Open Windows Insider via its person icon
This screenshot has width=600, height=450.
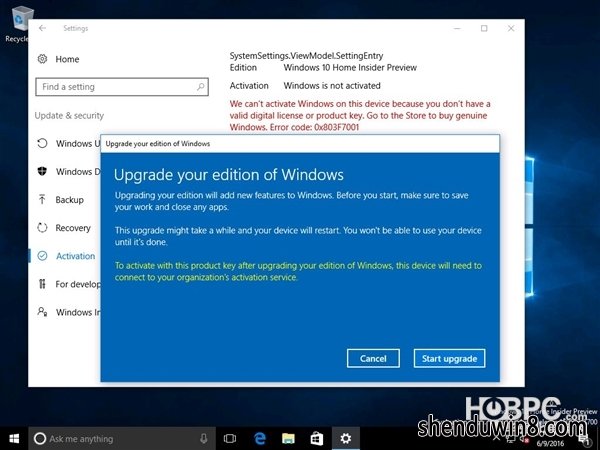click(42, 312)
